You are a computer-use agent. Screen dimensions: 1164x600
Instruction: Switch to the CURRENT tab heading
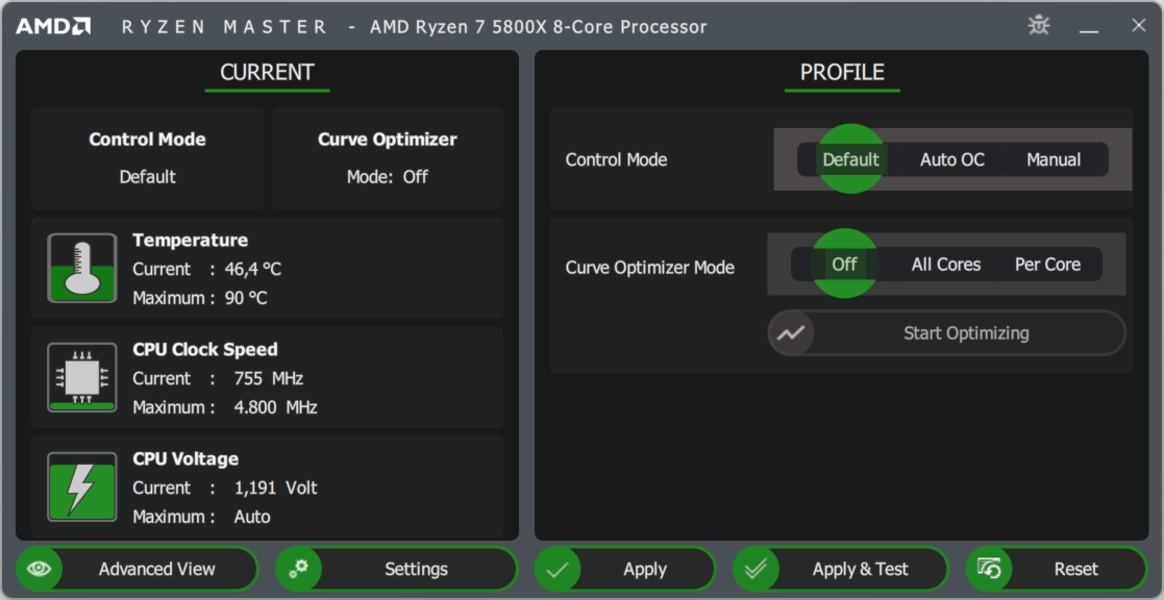pos(267,72)
